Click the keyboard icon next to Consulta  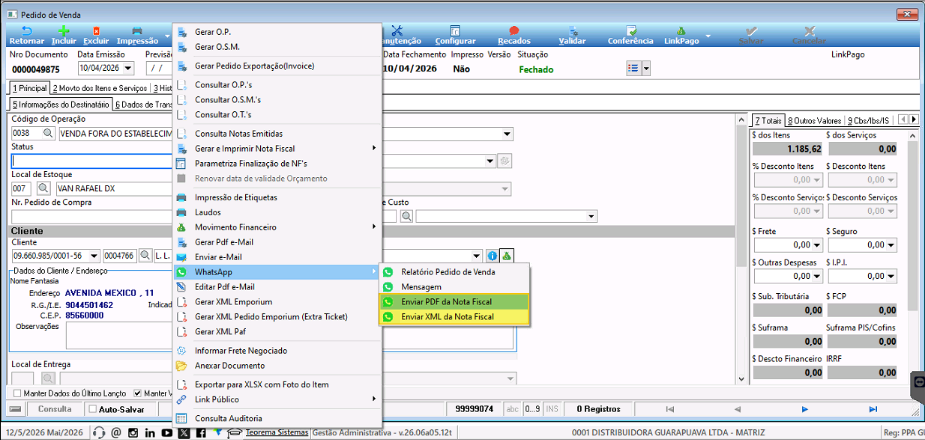click(16, 409)
